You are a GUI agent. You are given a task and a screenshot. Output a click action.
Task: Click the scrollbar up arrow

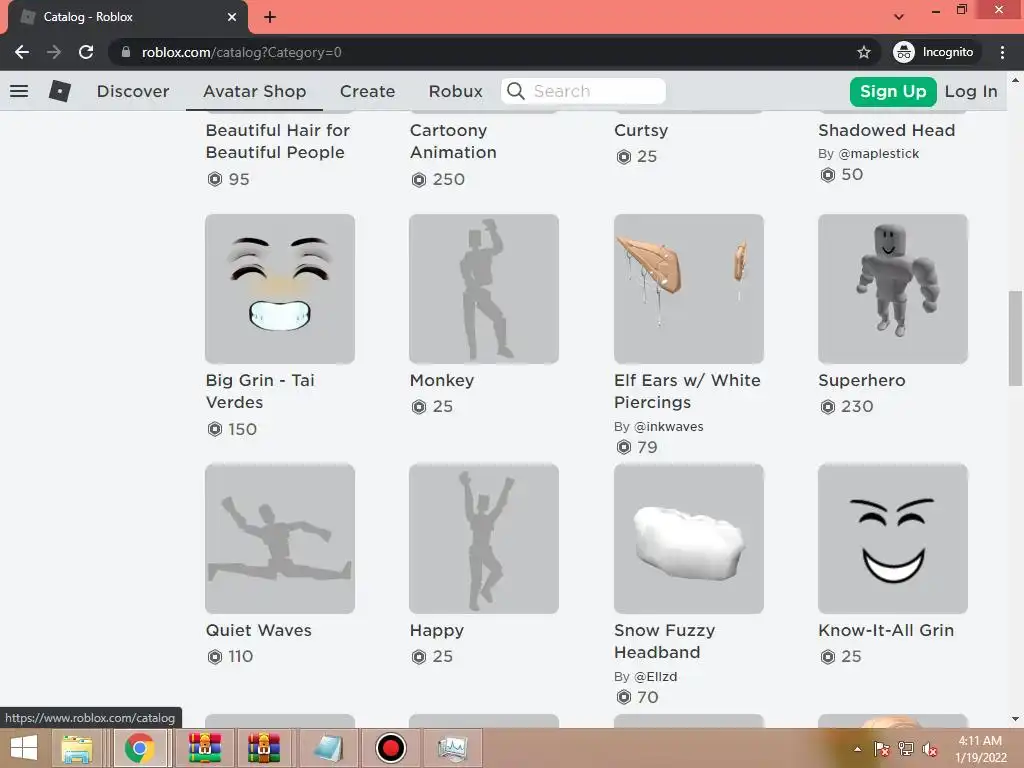coord(1015,80)
